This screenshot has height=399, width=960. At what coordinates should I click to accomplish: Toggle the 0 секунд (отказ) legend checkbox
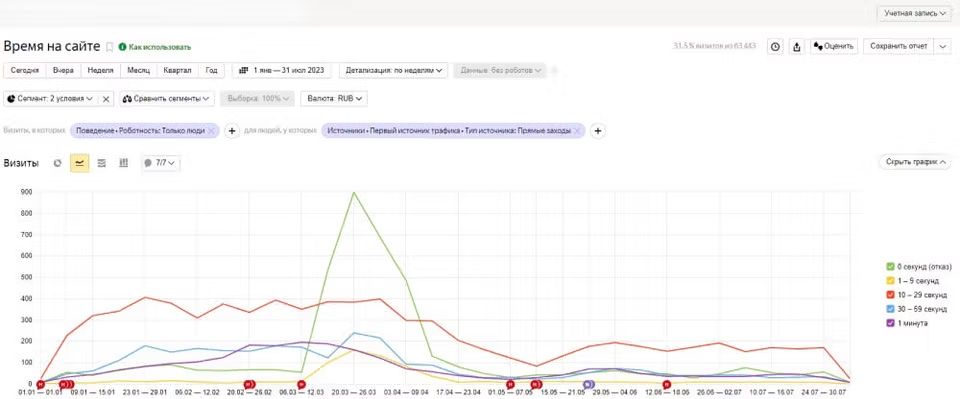click(890, 266)
